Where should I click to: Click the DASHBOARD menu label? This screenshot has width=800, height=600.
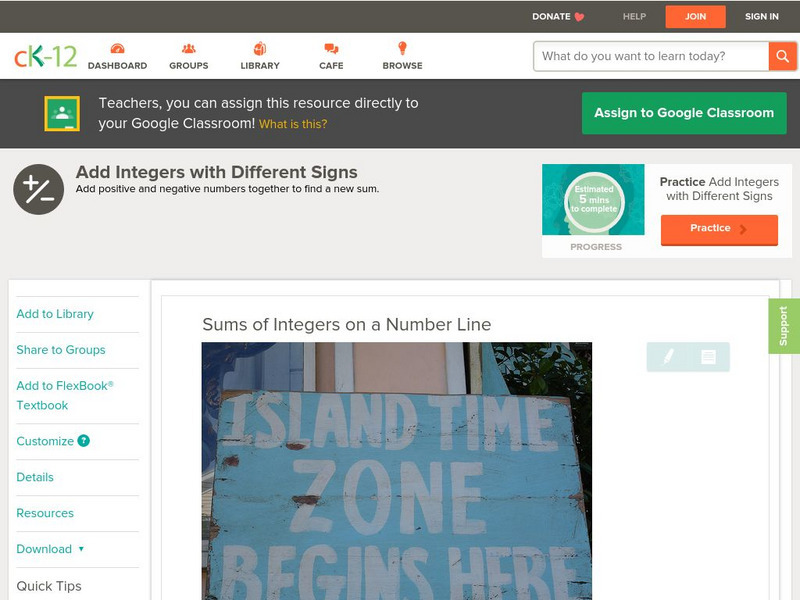(117, 66)
